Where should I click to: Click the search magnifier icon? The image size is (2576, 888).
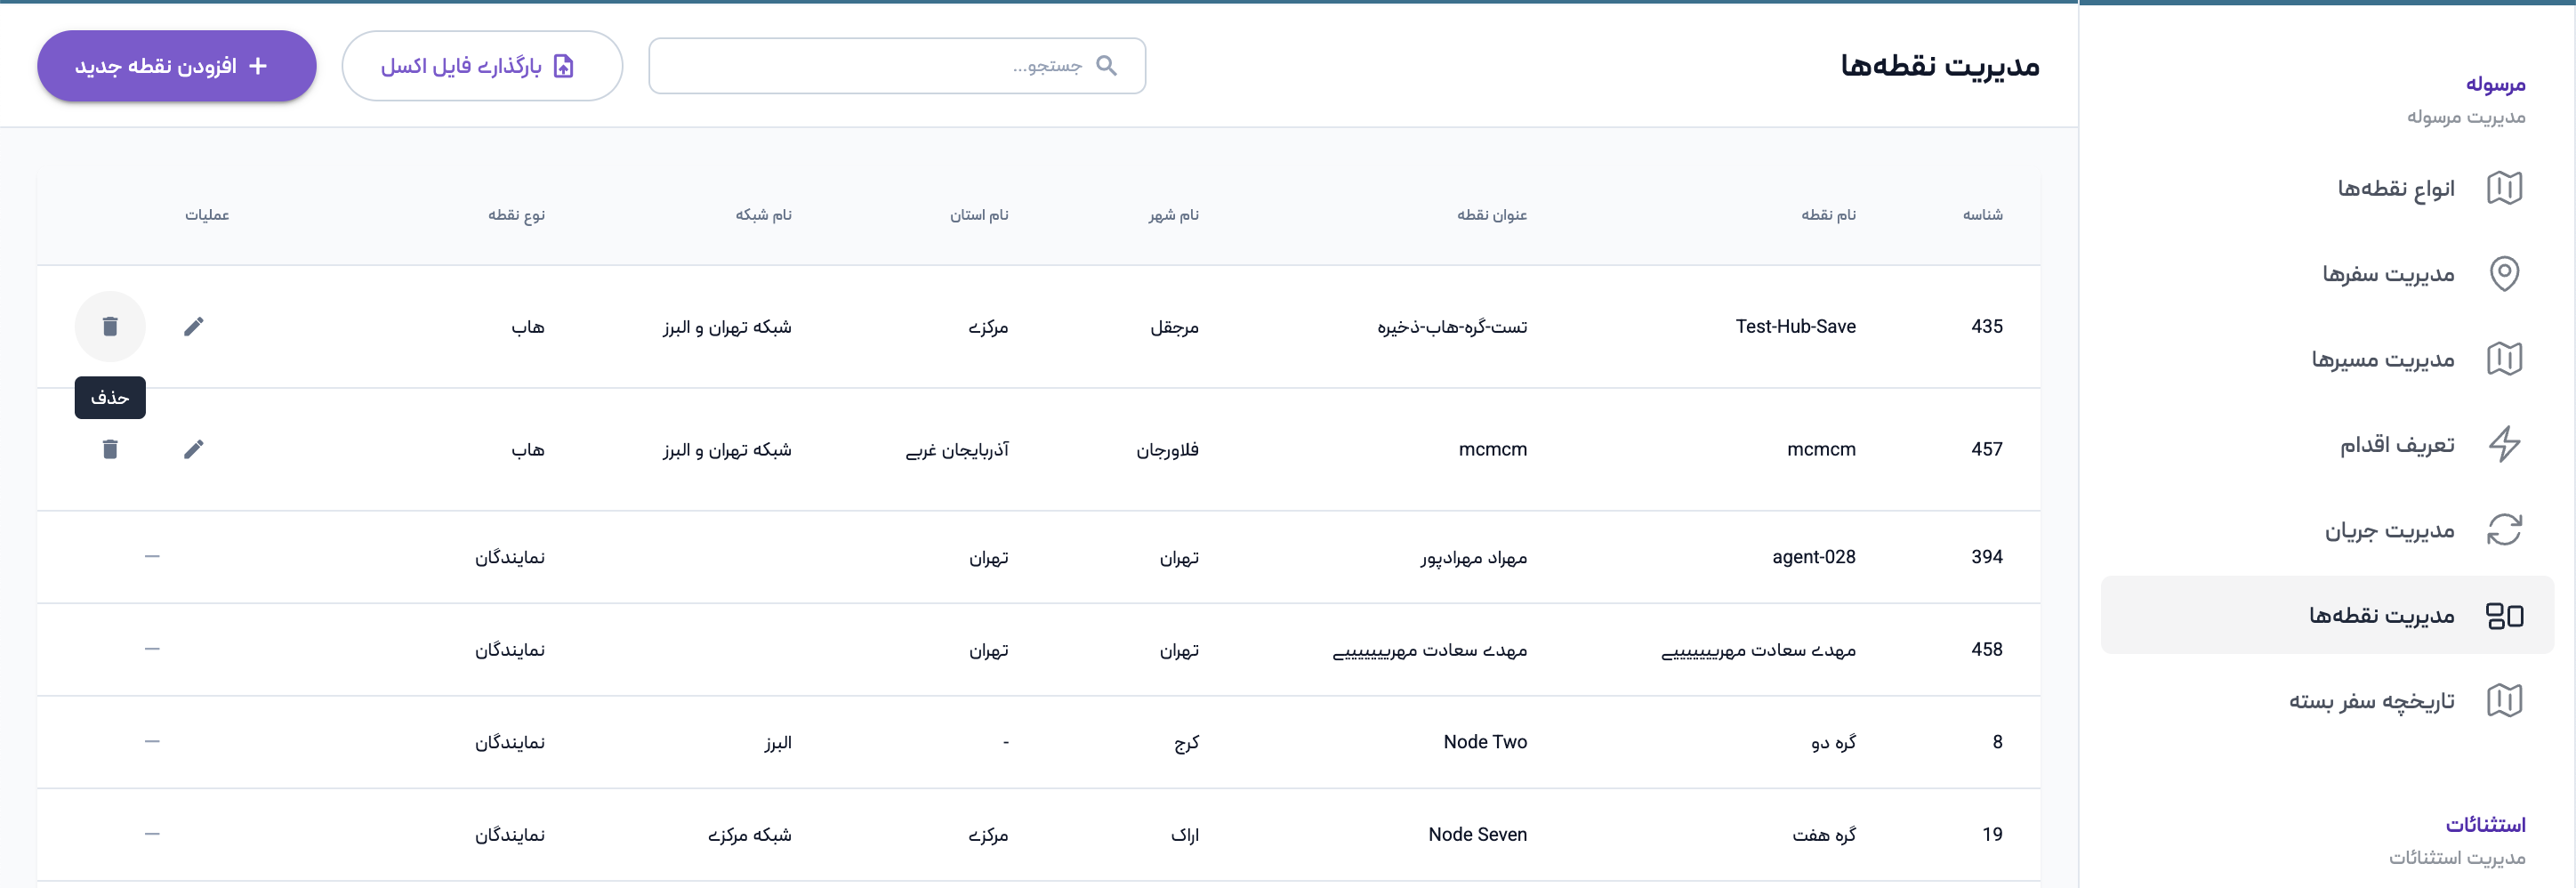(x=1106, y=66)
